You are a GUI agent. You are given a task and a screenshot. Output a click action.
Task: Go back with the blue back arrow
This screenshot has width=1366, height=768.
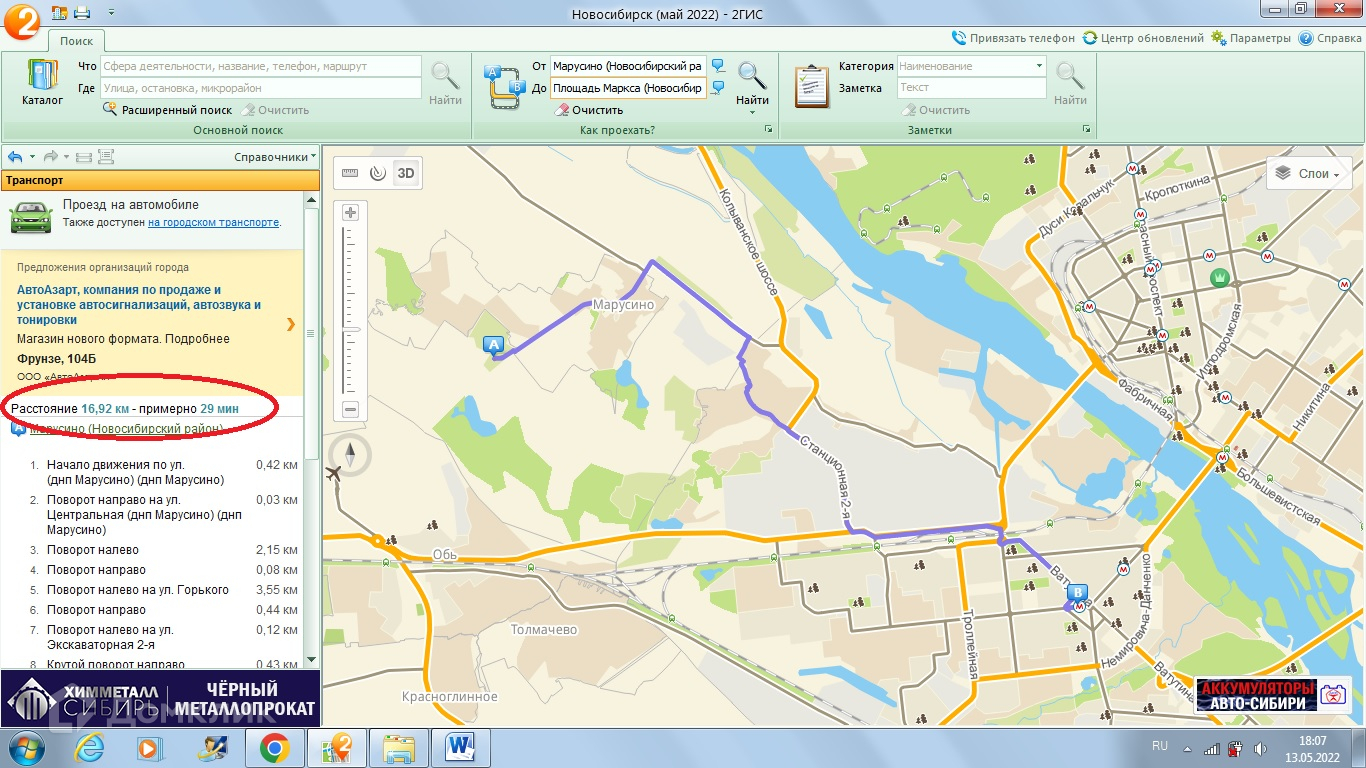(x=15, y=157)
